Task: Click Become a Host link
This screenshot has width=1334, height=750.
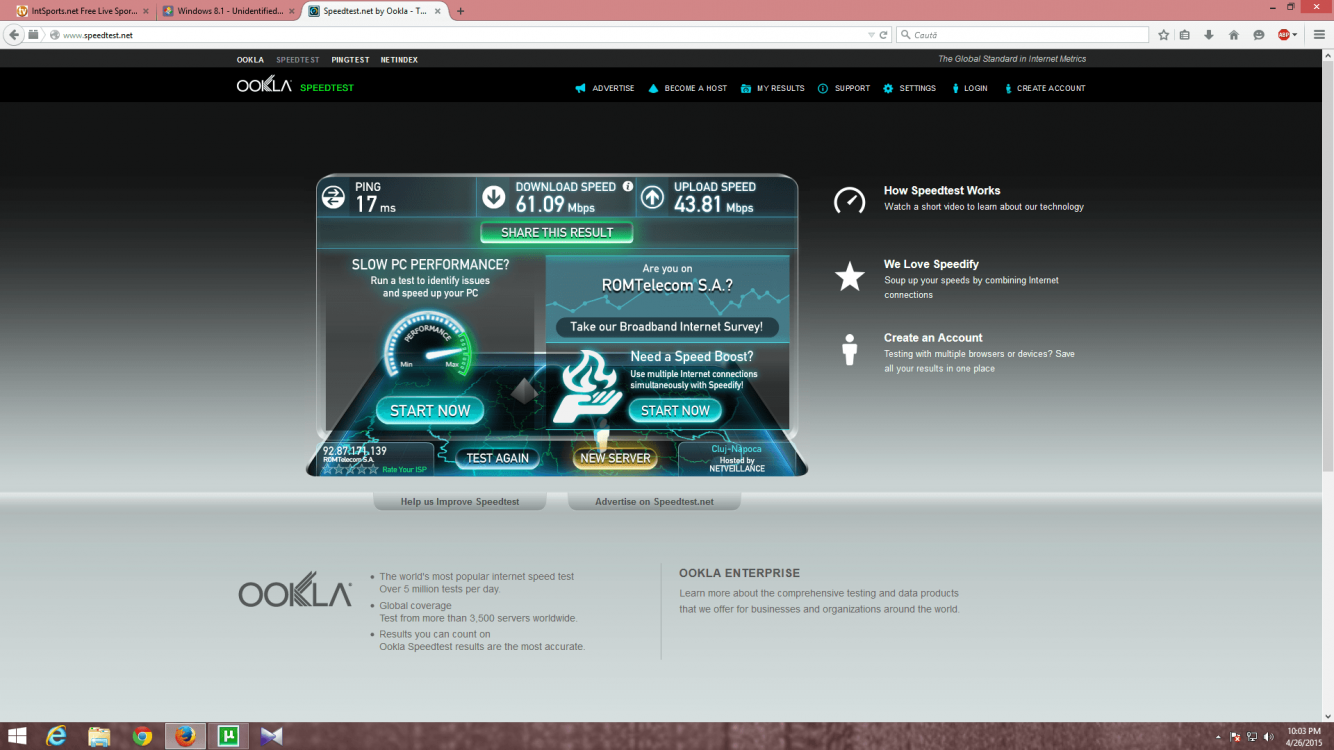Action: [x=688, y=88]
